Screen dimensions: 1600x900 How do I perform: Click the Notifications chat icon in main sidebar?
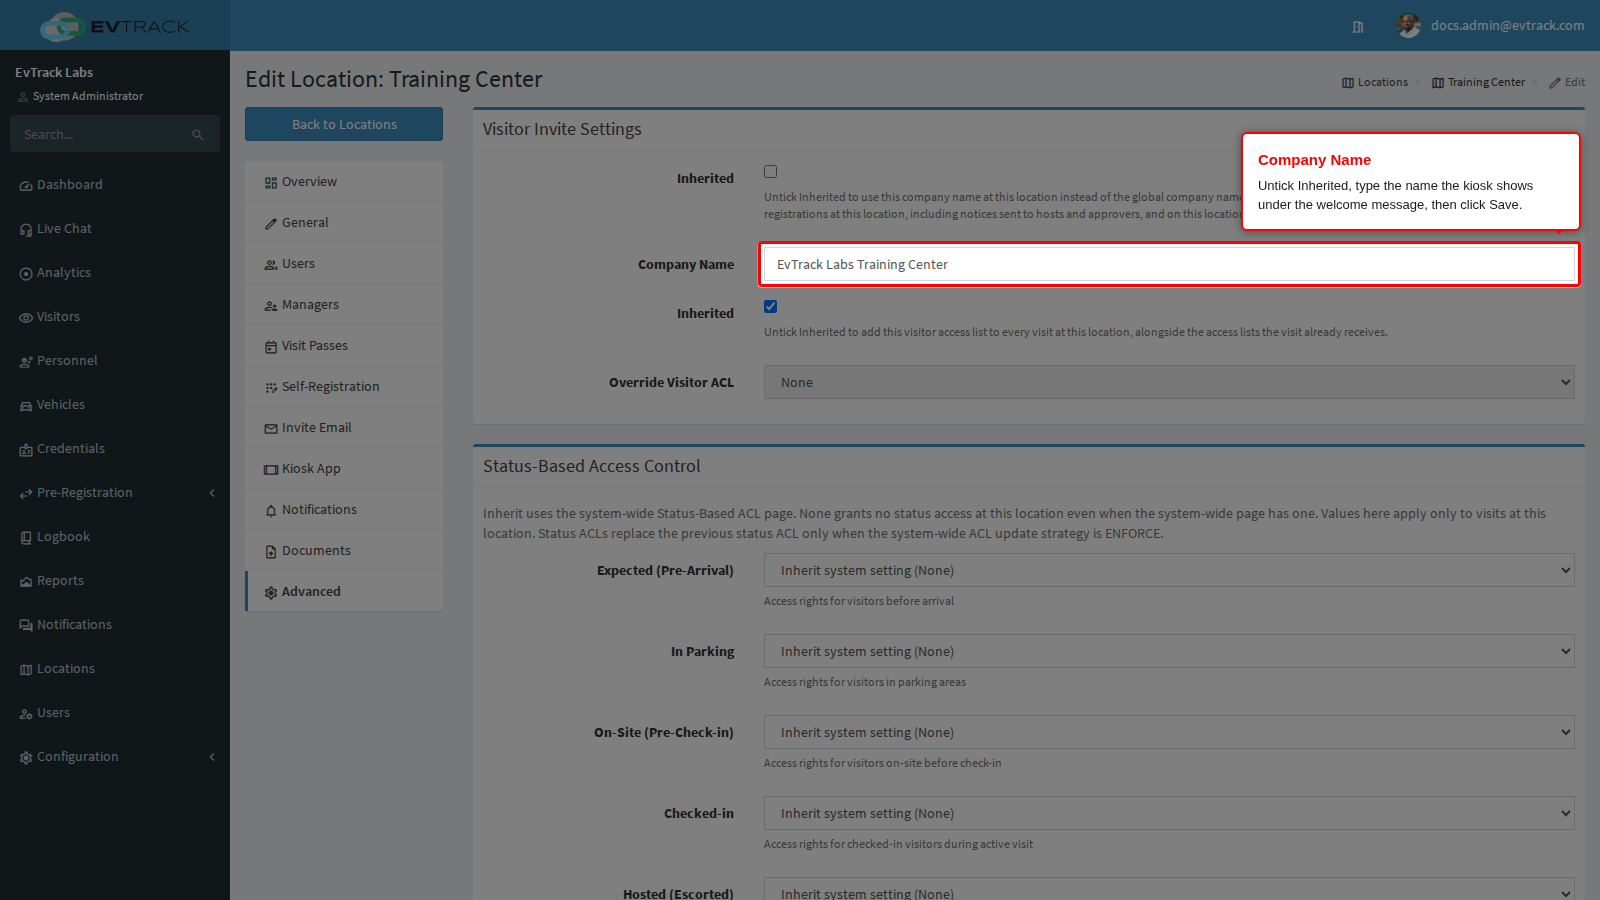(x=26, y=626)
